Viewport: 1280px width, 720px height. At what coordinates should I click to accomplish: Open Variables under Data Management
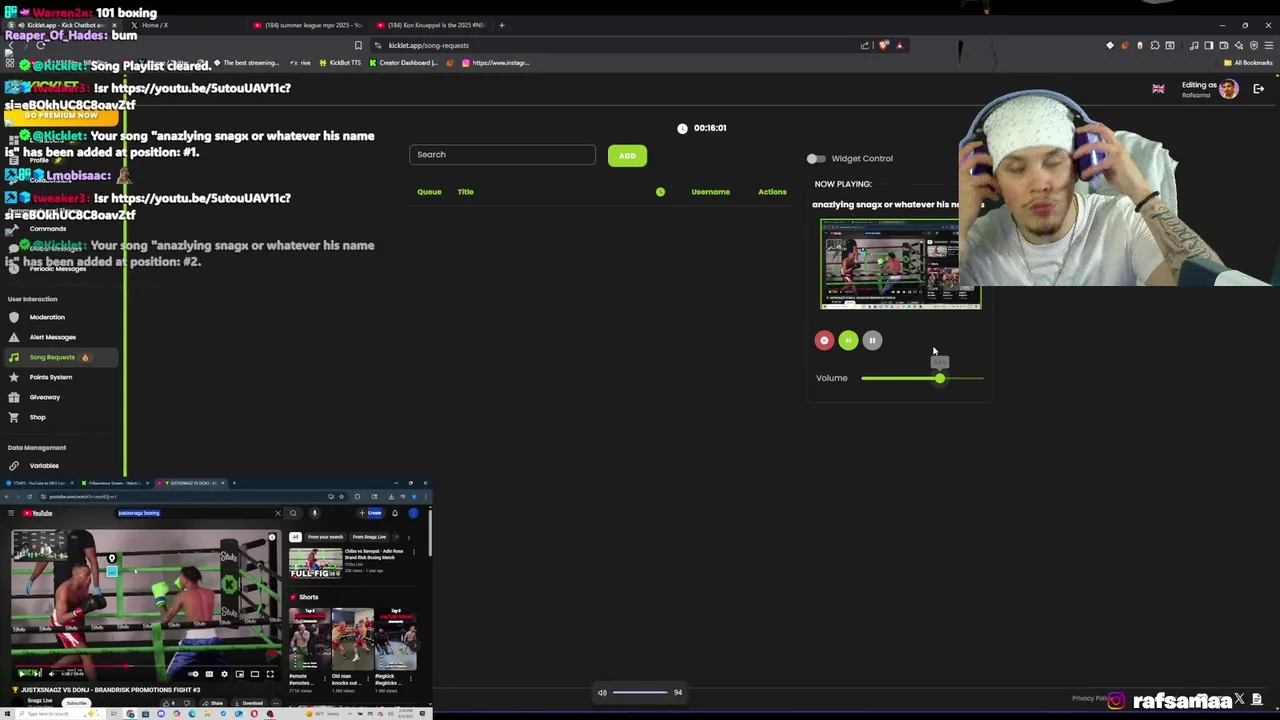[43, 465]
